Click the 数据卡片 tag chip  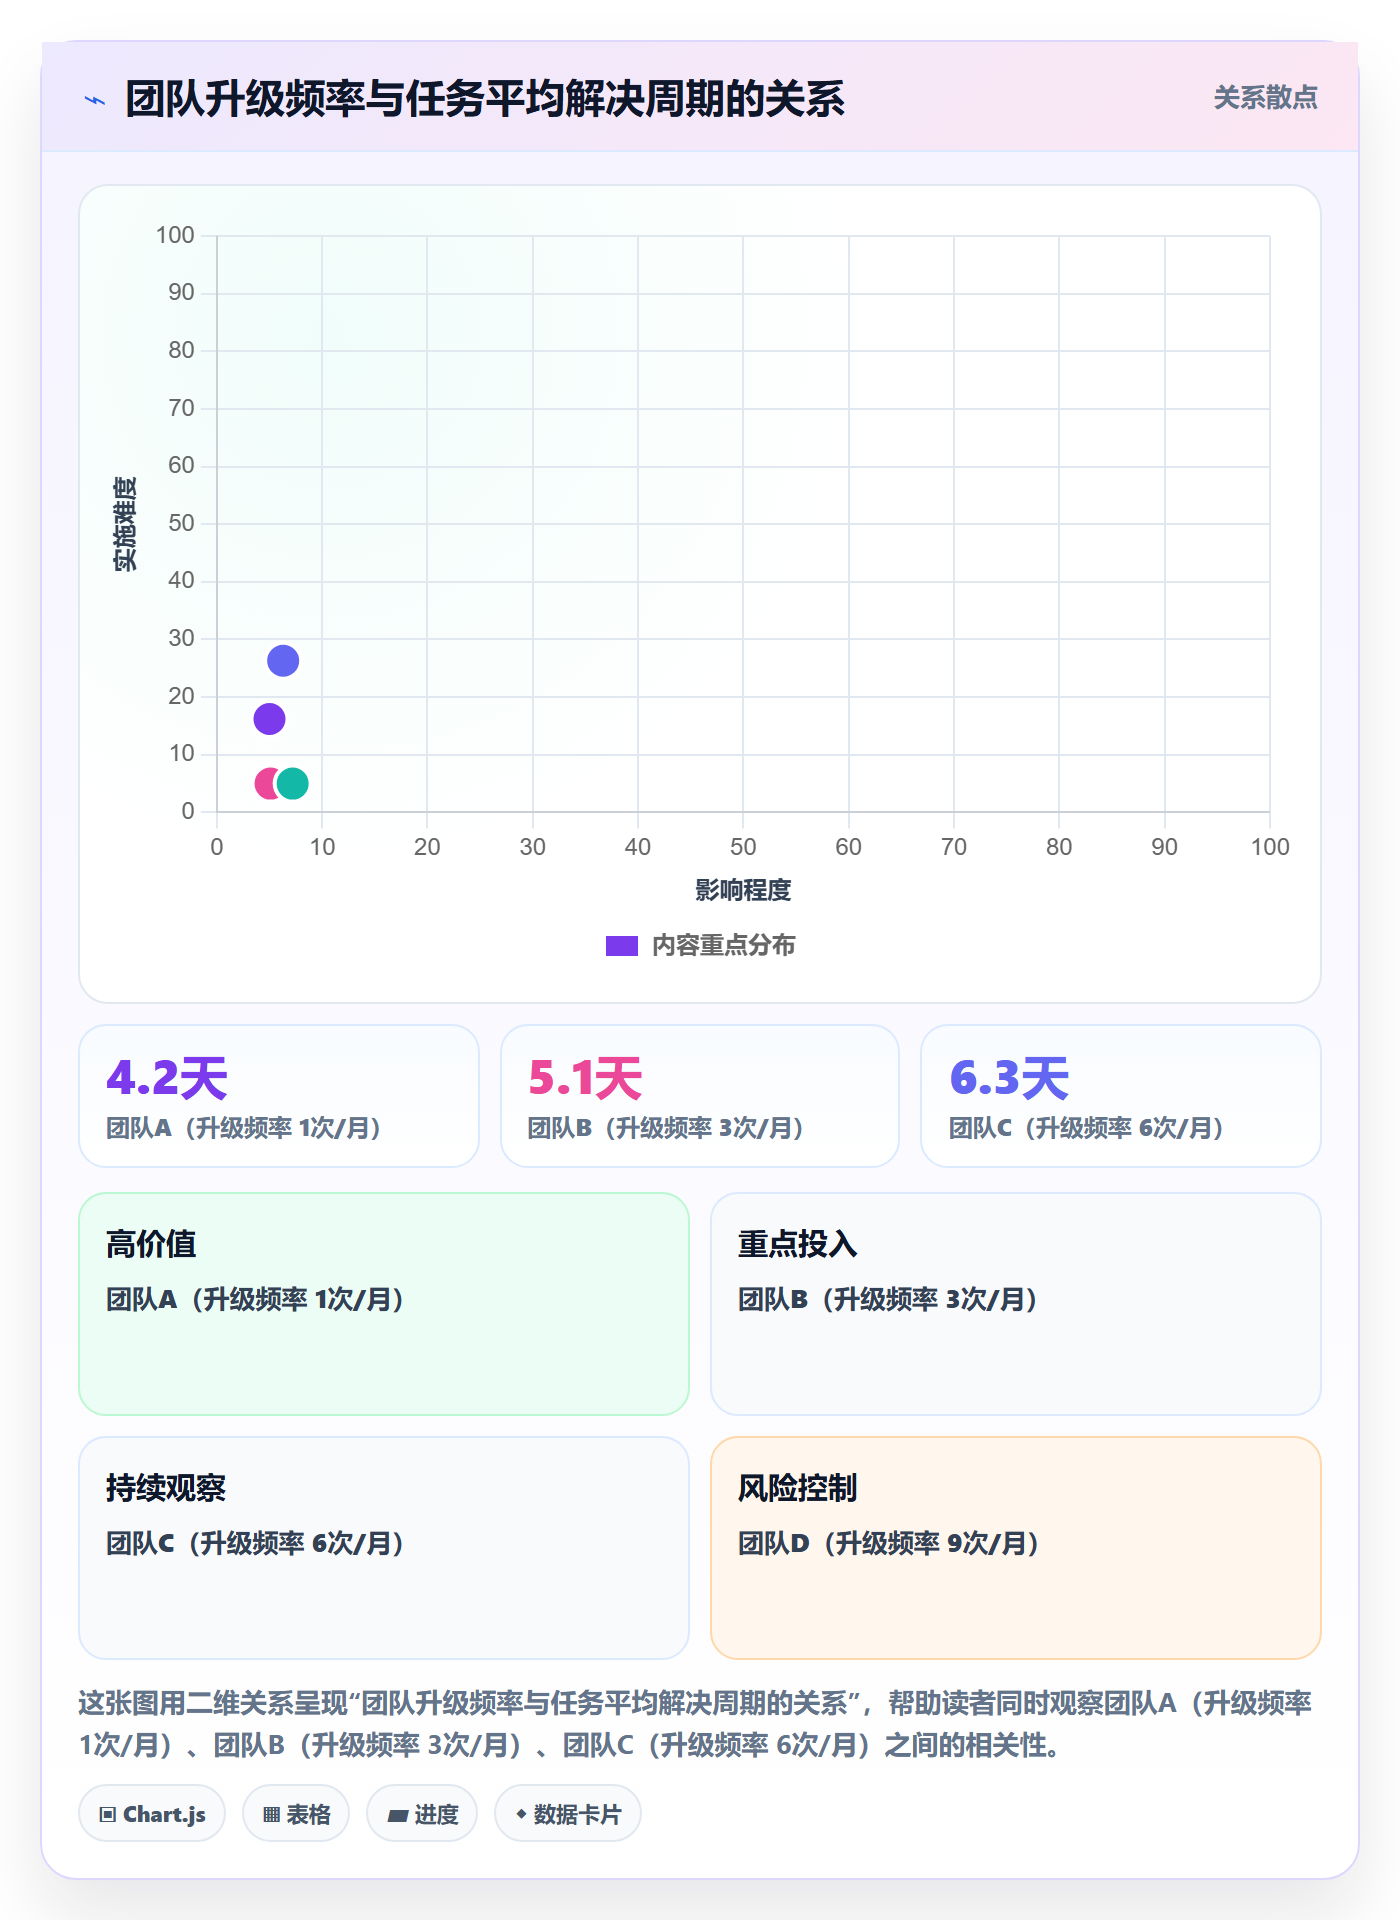(x=568, y=1814)
